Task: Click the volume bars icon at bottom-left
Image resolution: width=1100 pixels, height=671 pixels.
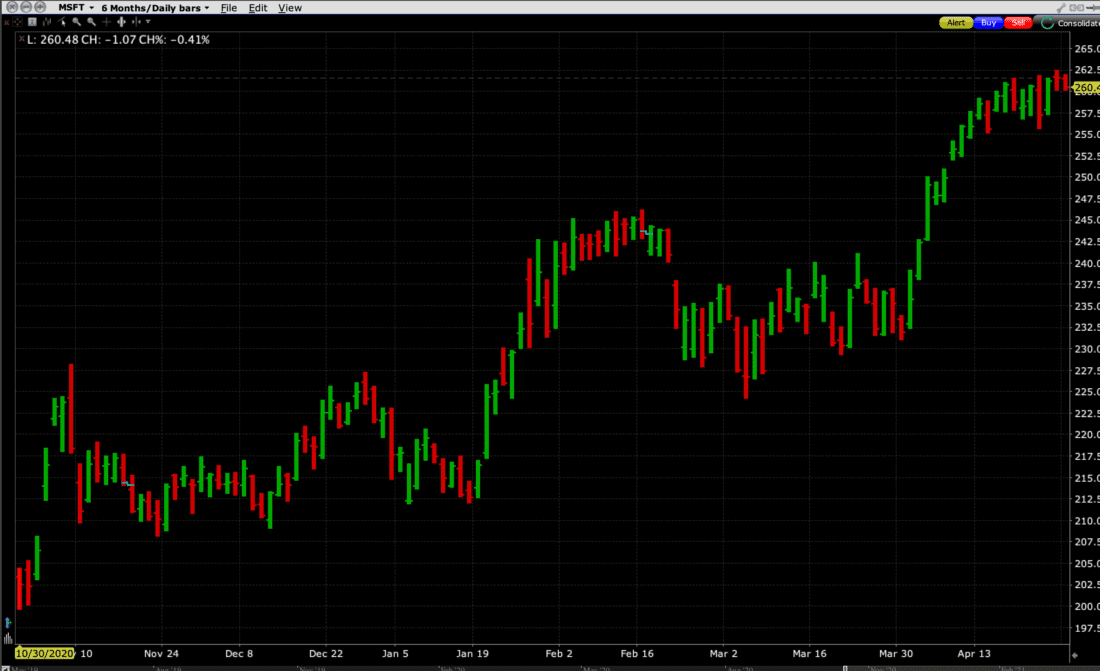Action: tap(8, 637)
